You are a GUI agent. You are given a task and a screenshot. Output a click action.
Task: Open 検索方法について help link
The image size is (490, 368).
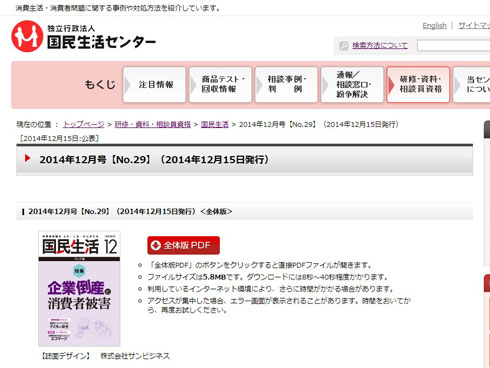tap(380, 45)
